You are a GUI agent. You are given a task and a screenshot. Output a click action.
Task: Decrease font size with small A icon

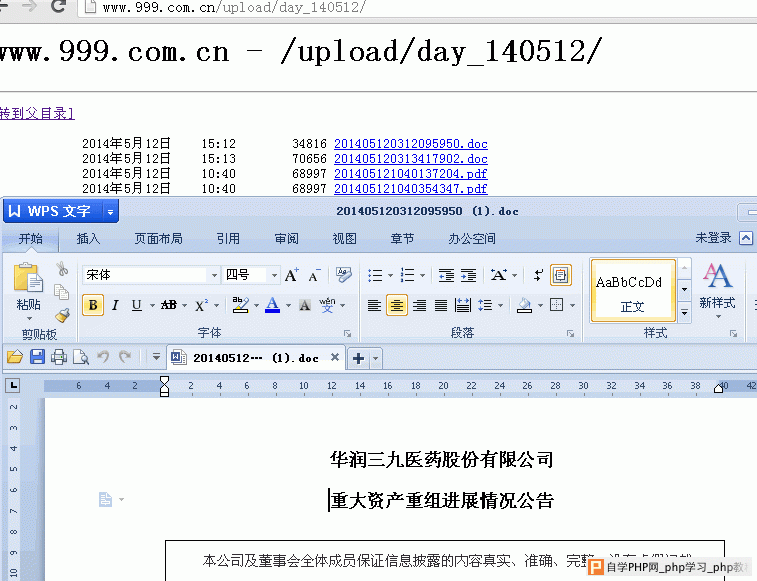[314, 276]
